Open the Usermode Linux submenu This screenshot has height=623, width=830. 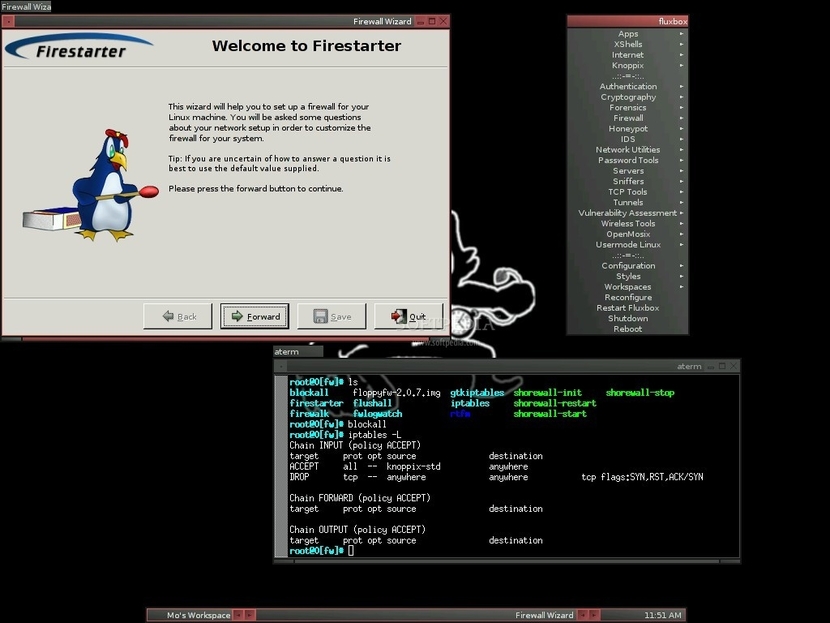click(628, 245)
